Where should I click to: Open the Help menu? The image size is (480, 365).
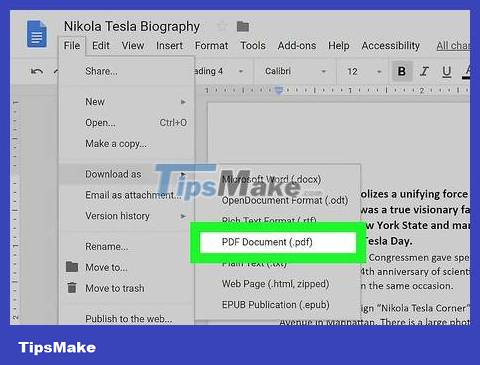339,45
